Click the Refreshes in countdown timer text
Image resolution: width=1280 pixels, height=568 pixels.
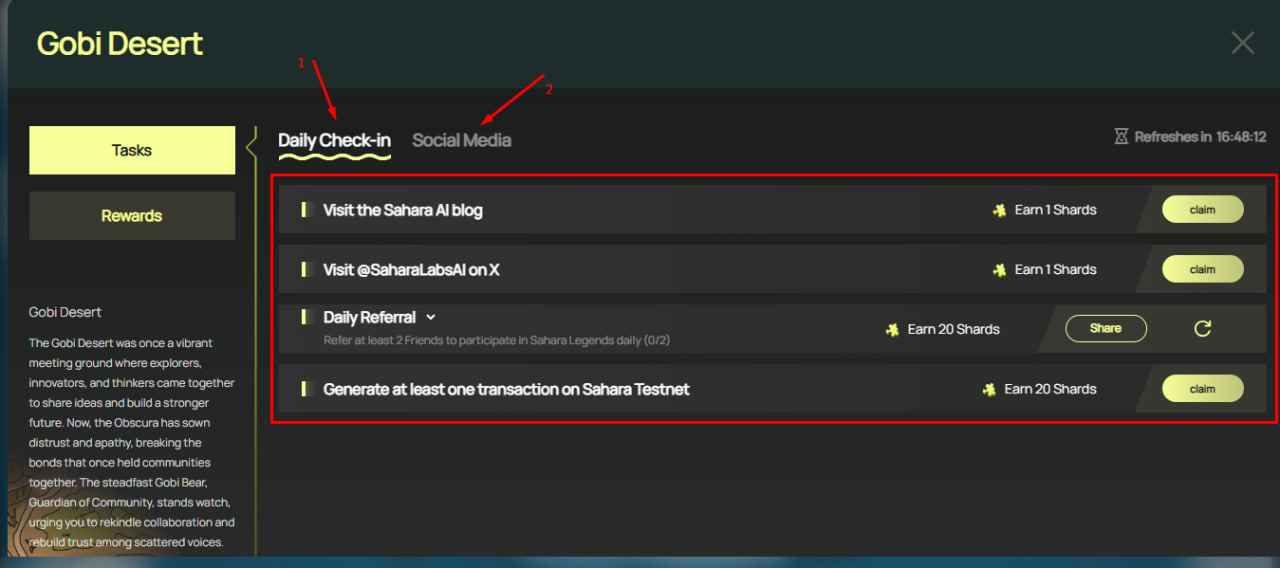coord(1200,137)
